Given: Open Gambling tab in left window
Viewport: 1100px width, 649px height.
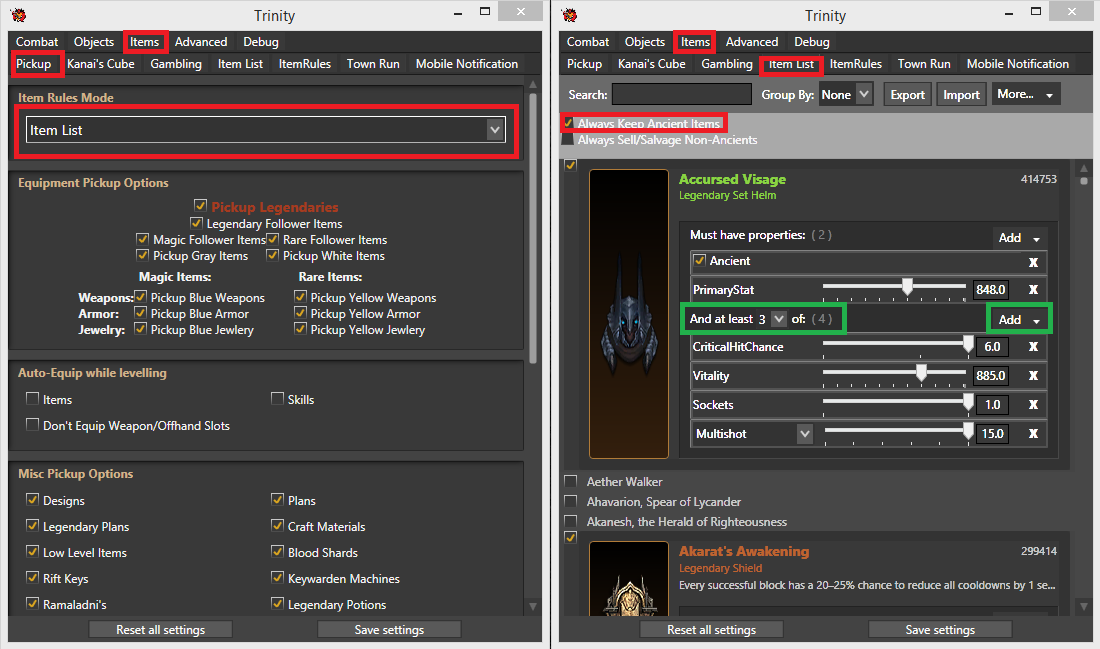Looking at the screenshot, I should (176, 64).
